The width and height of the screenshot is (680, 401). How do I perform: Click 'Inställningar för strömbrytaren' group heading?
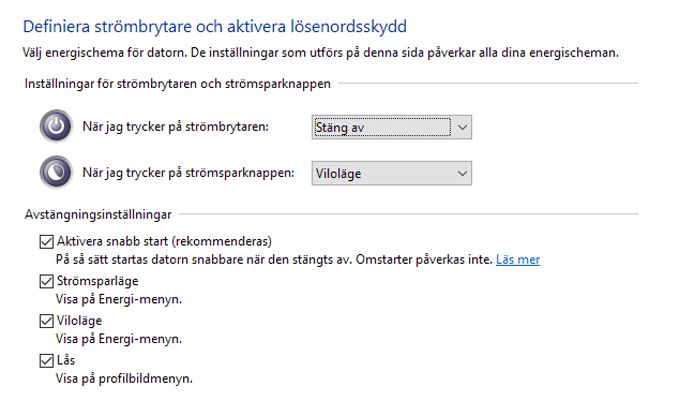point(178,83)
